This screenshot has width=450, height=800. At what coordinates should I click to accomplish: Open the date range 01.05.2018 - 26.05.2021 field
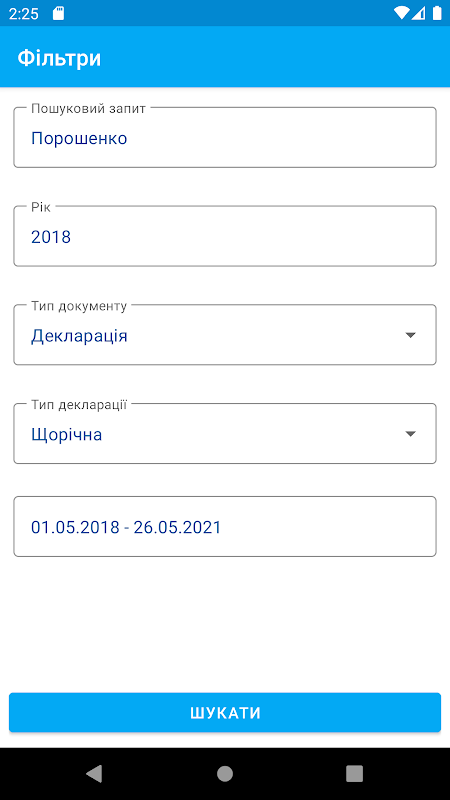coord(225,527)
